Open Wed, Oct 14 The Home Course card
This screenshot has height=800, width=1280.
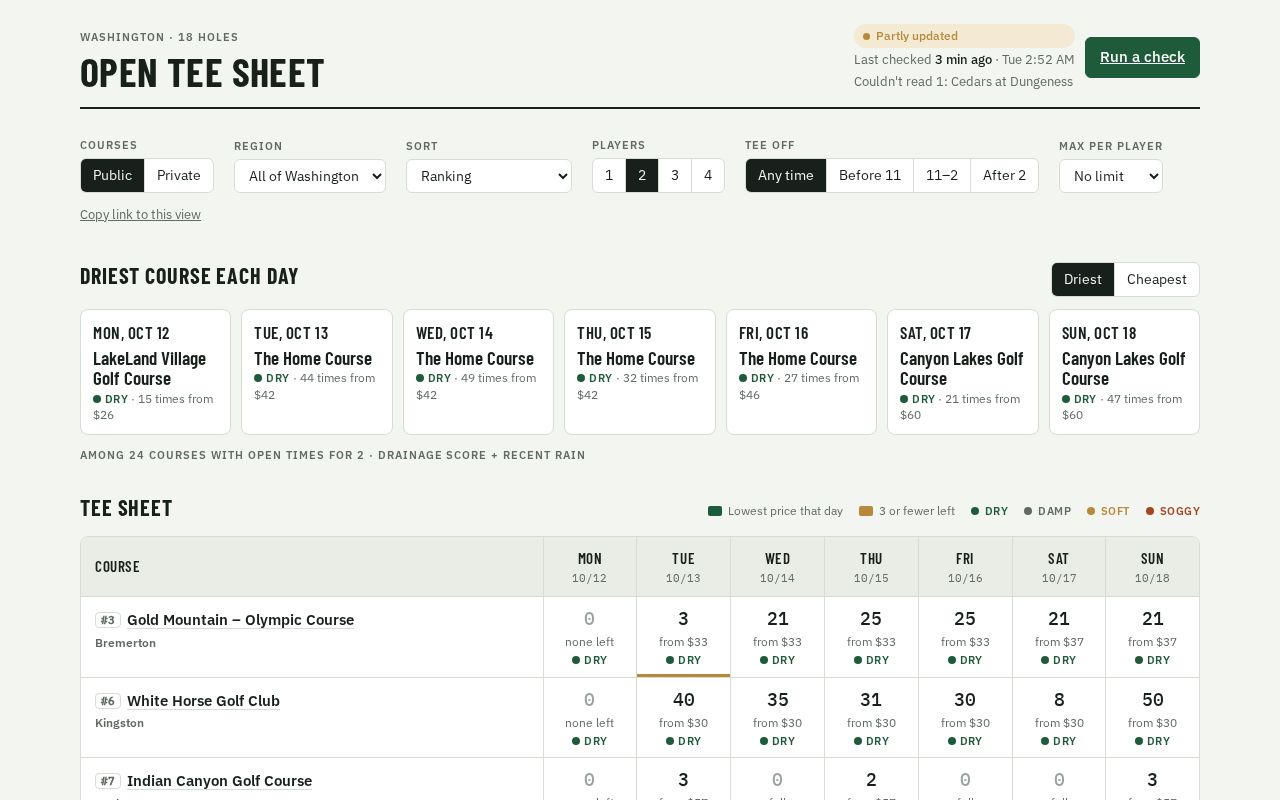pos(478,372)
